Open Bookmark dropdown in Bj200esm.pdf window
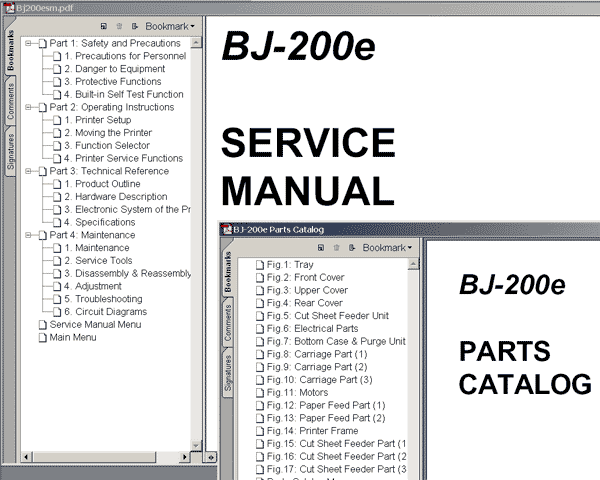This screenshot has height=480, width=600. point(170,26)
